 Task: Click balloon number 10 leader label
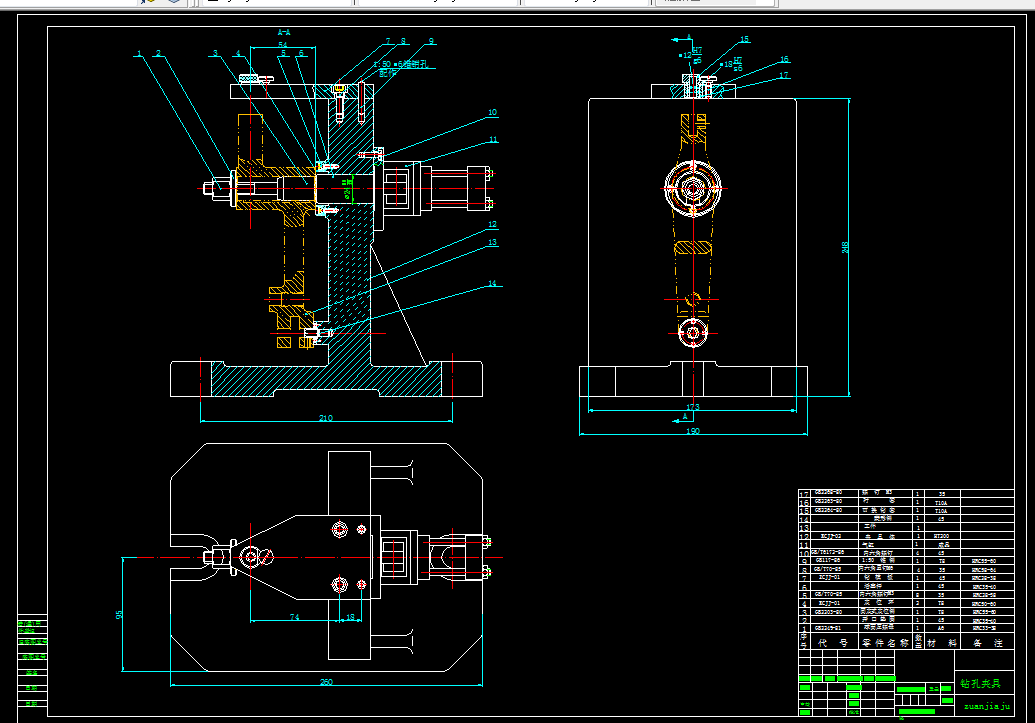click(x=492, y=112)
